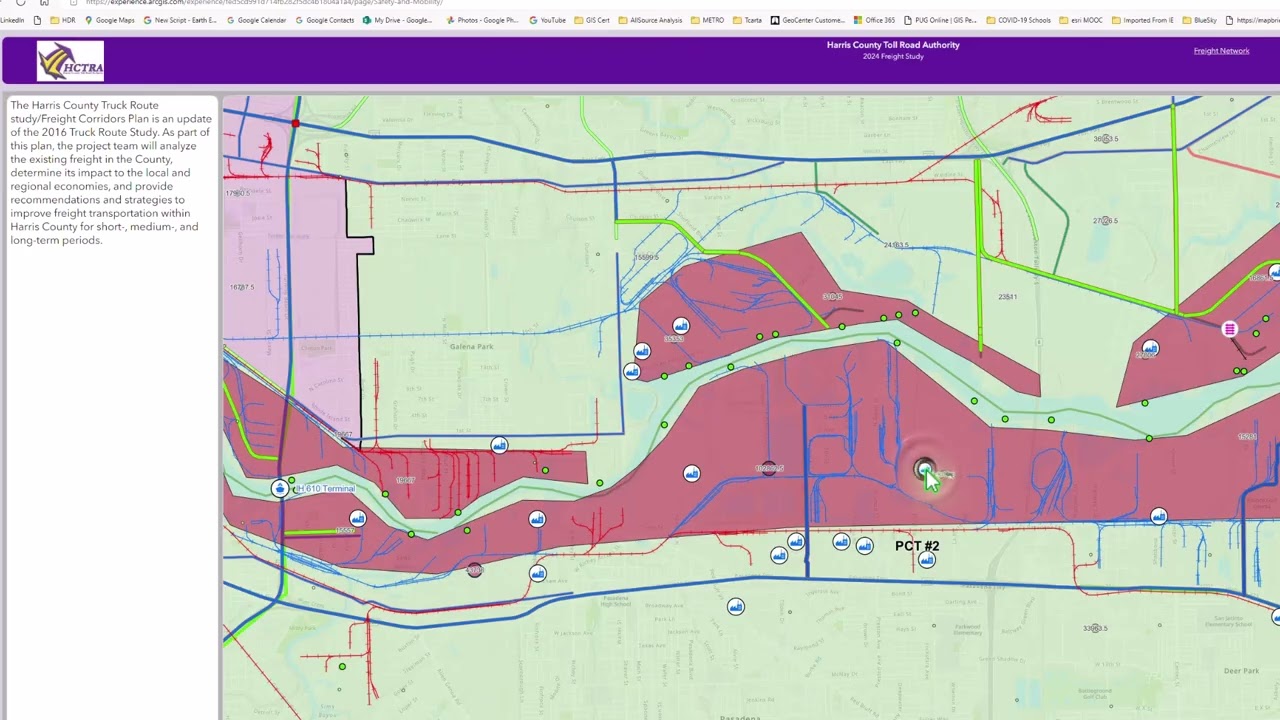This screenshot has height=720, width=1280.
Task: Click the Galena Park map label
Action: pyautogui.click(x=471, y=347)
